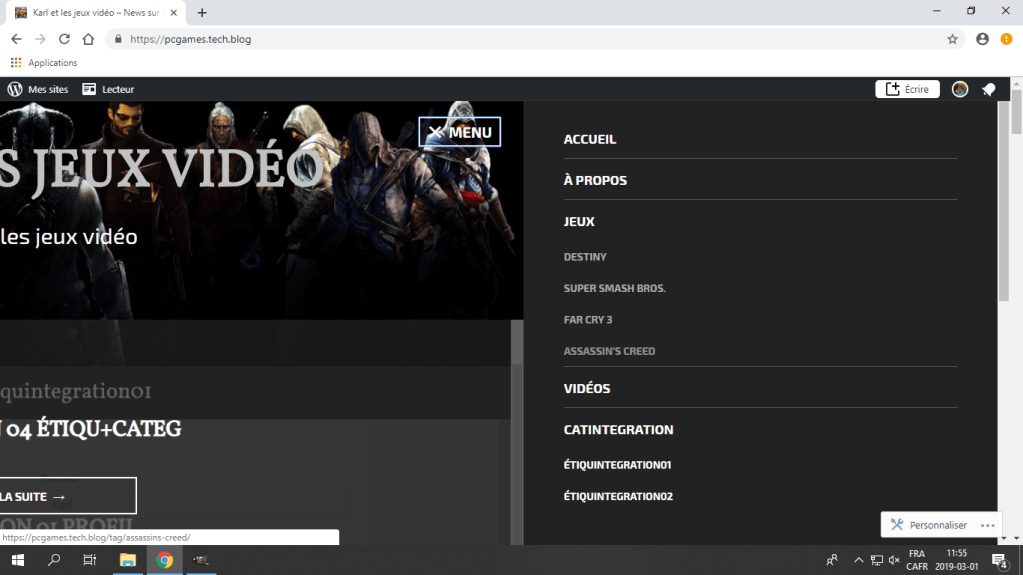The image size is (1023, 575).
Task: Open a new Chrome tab
Action: (x=202, y=13)
